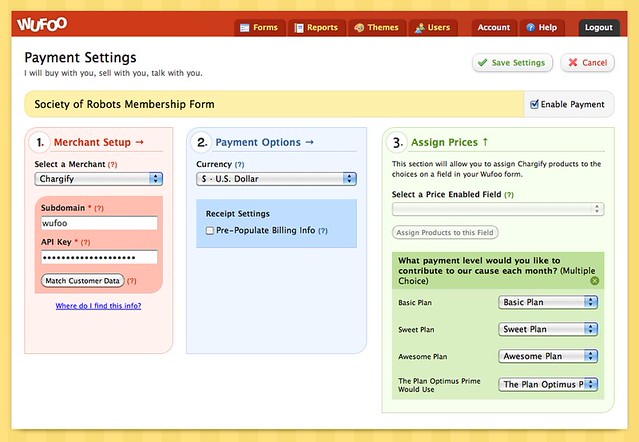Viewport: 639px width, 442px height.
Task: Click the Subdomain input field
Action: click(x=99, y=223)
